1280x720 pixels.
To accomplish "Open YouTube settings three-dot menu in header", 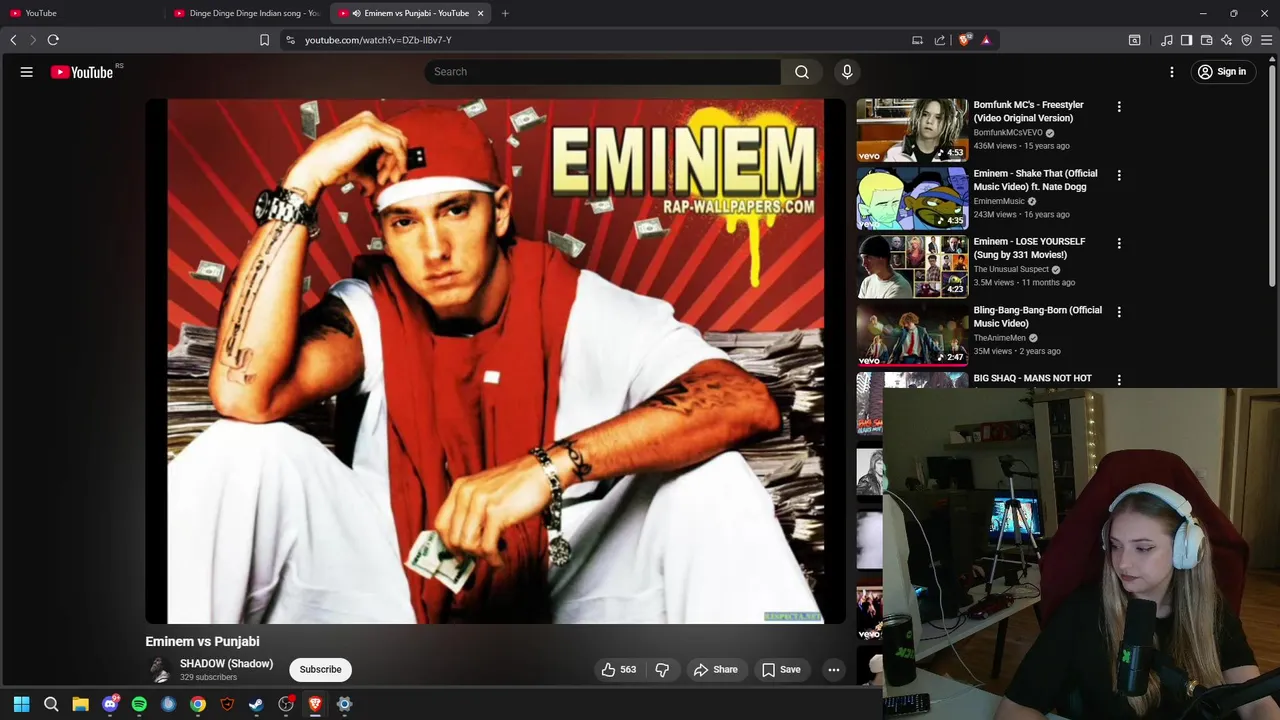I will pyautogui.click(x=1172, y=72).
